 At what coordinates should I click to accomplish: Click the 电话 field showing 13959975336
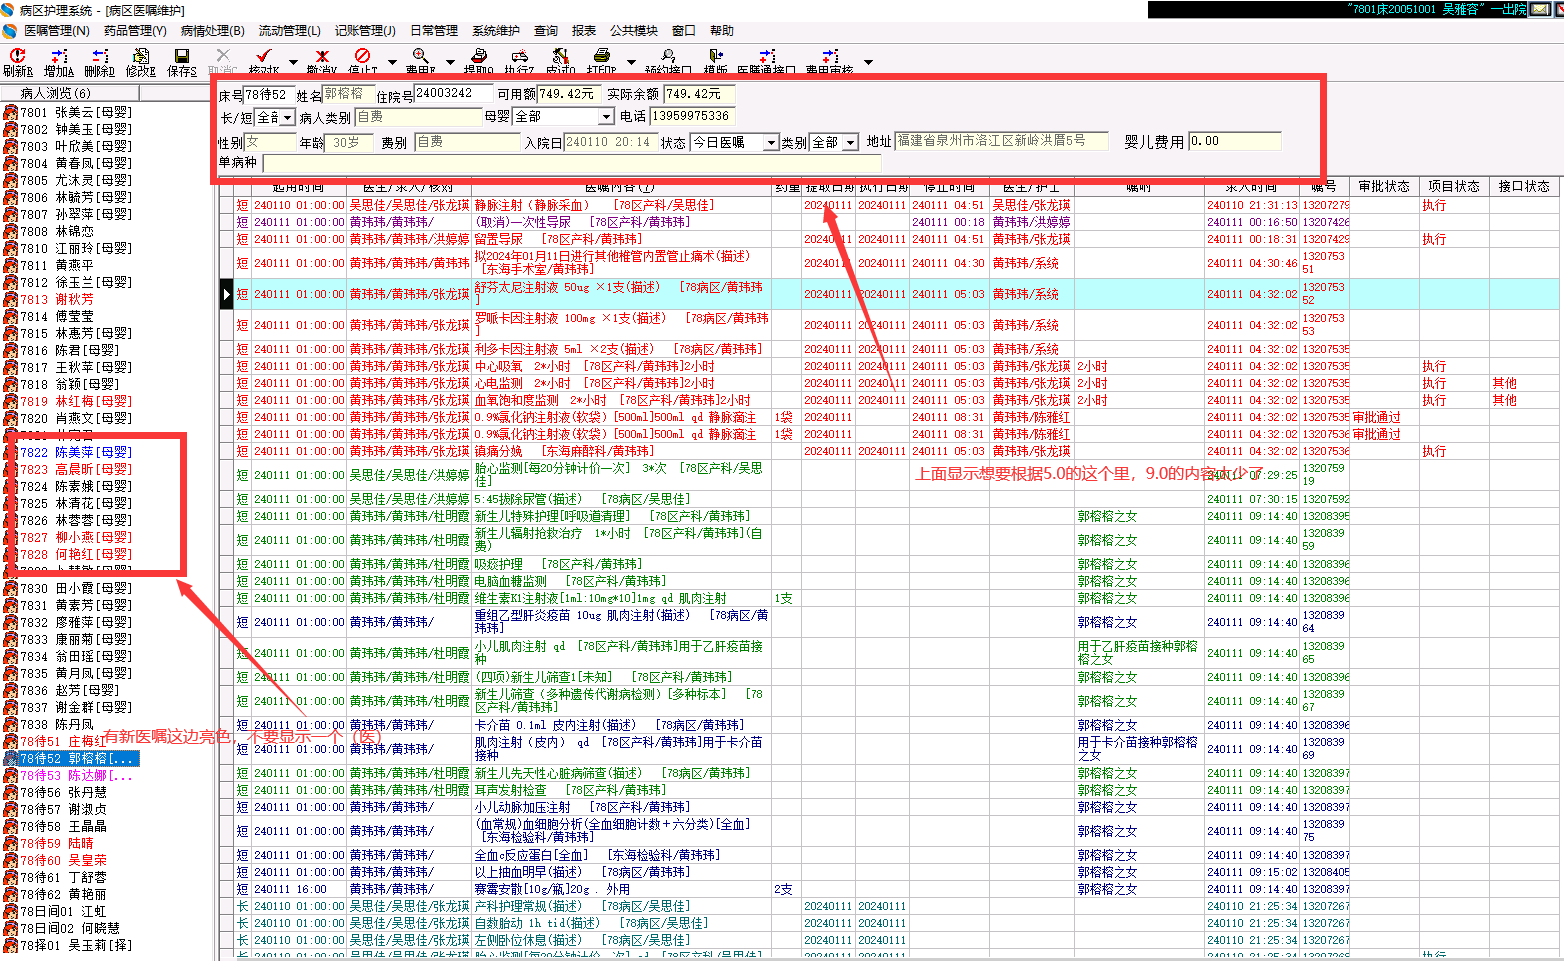(692, 116)
